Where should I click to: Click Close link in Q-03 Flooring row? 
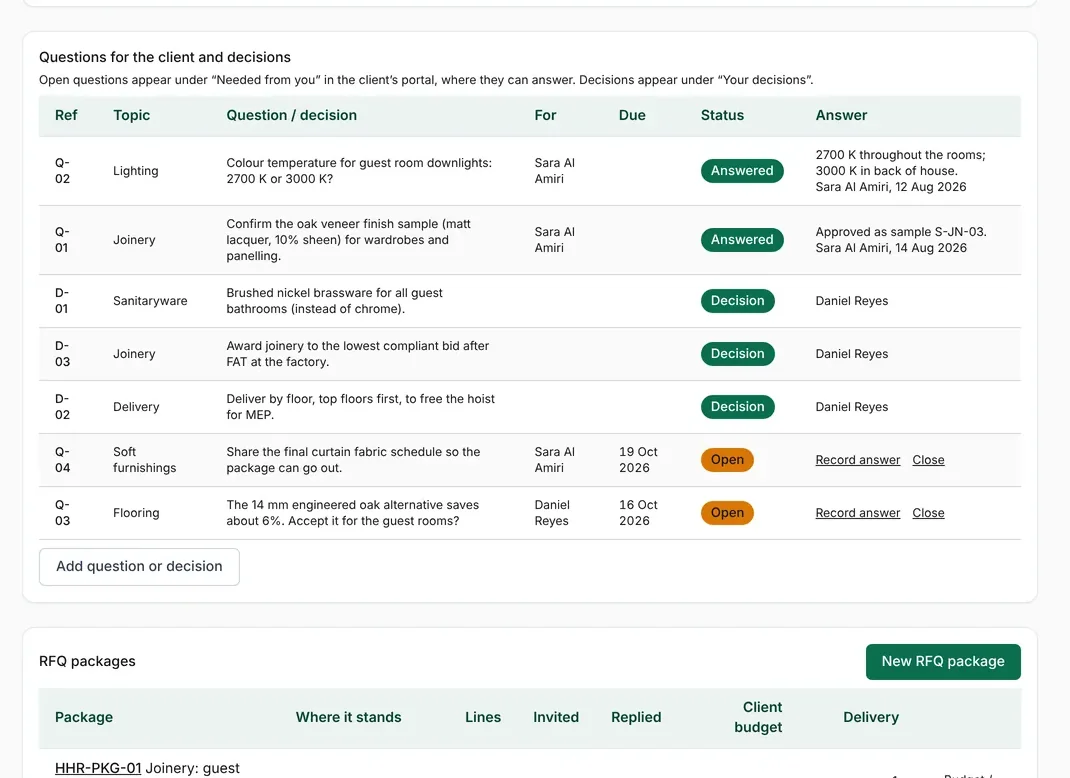point(928,513)
